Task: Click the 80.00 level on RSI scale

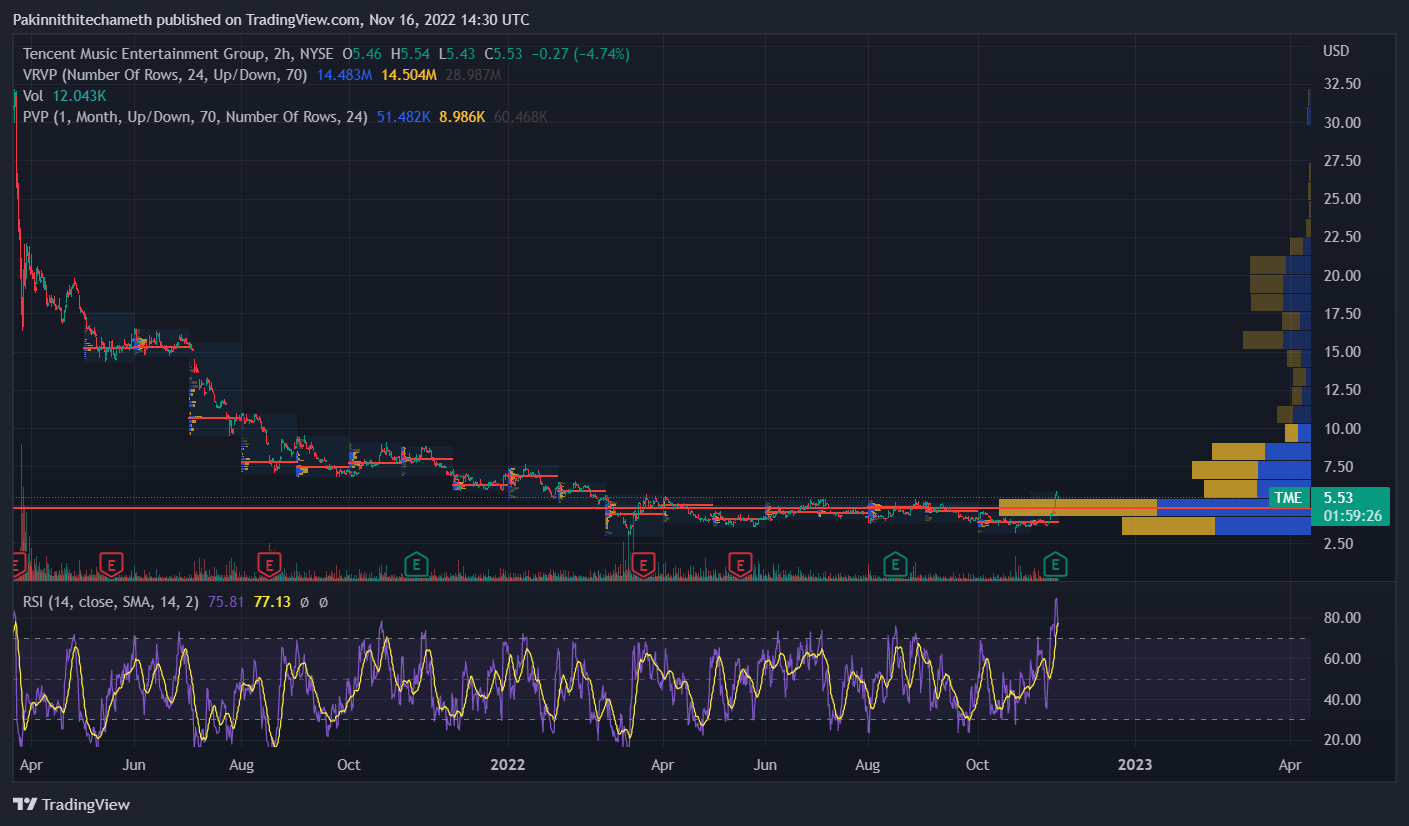Action: tap(1341, 618)
